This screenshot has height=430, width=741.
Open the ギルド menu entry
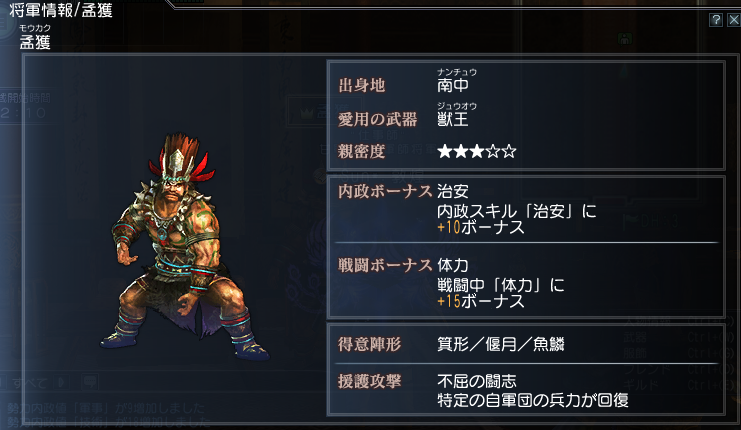[x=640, y=385]
